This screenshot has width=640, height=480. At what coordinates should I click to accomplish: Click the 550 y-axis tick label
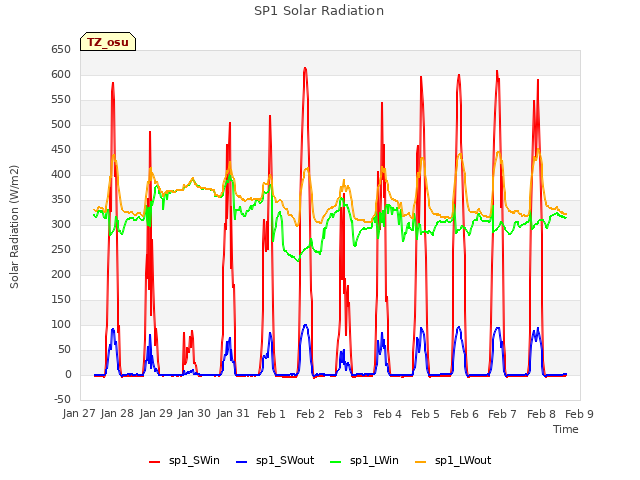coord(61,100)
